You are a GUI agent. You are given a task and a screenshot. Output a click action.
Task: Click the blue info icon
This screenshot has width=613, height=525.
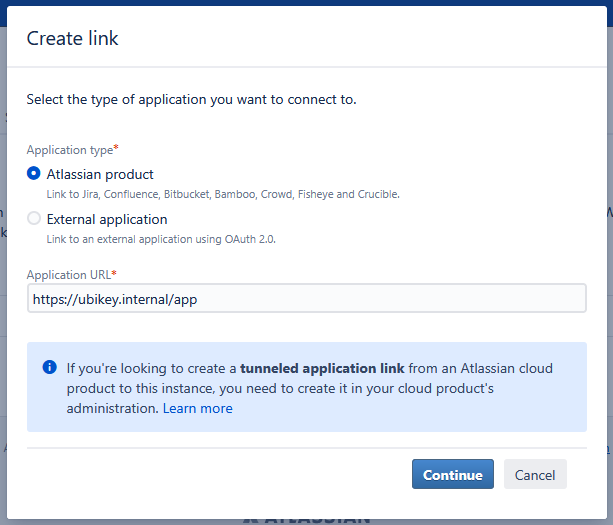(x=50, y=367)
